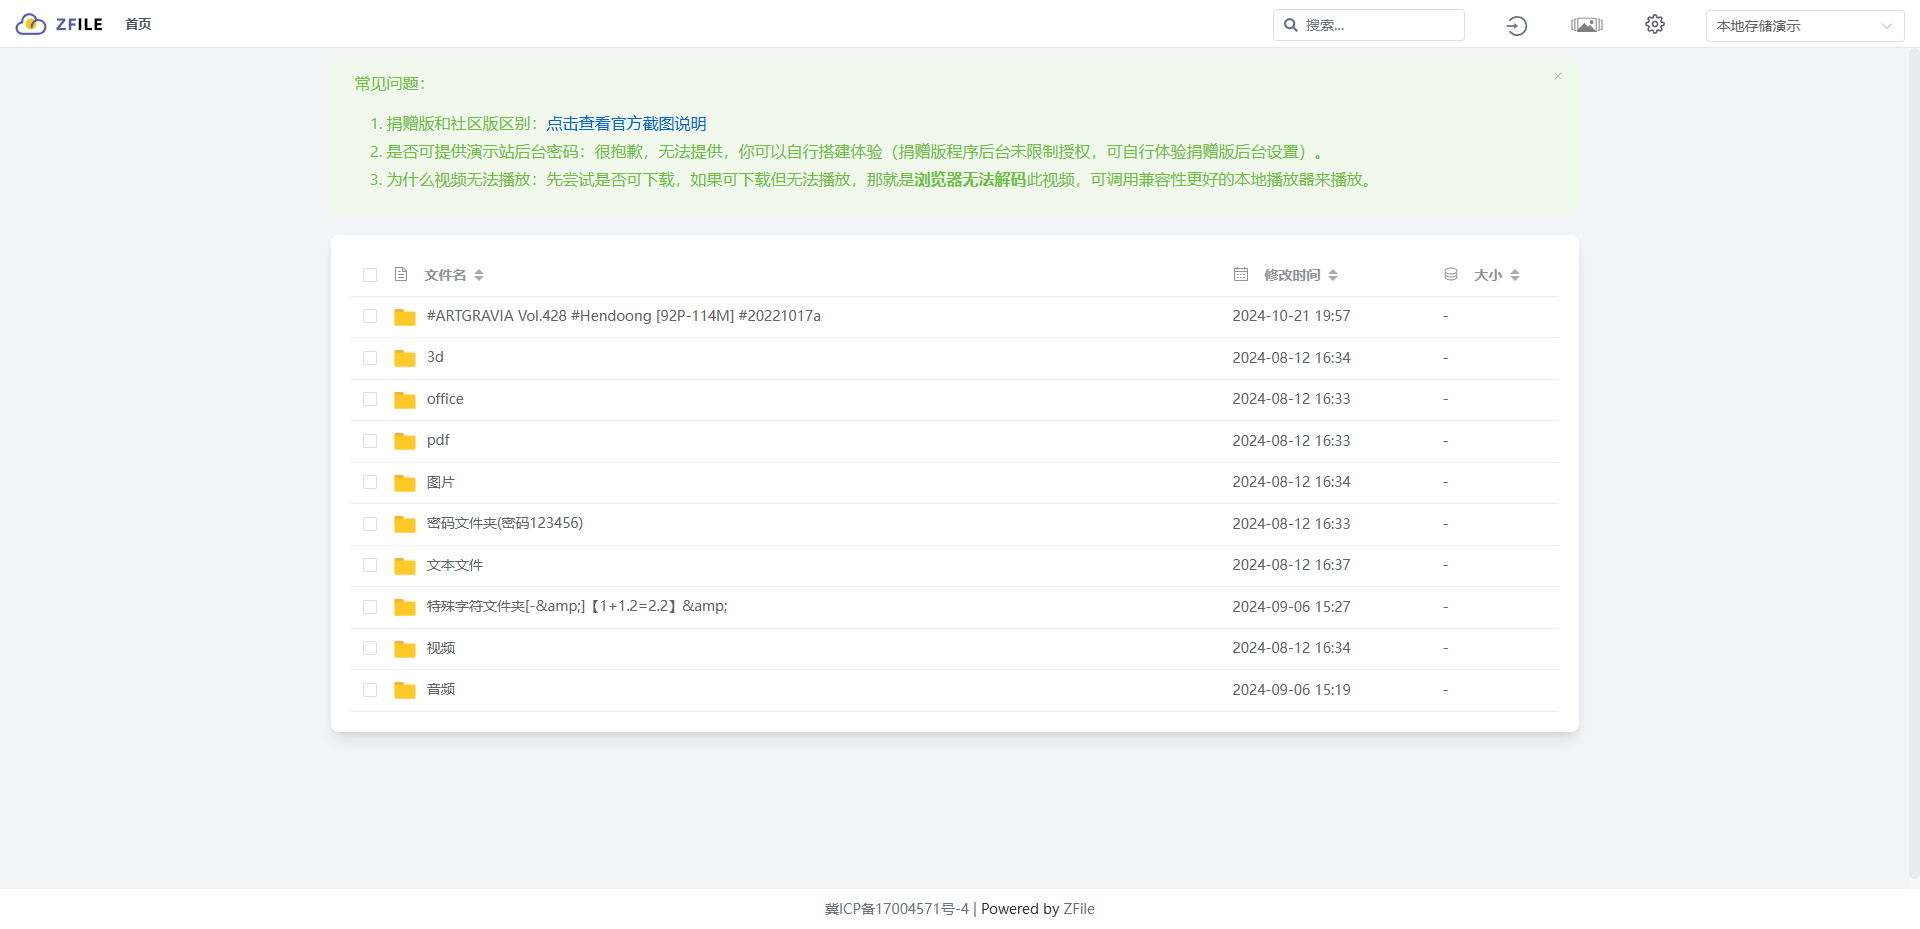The image size is (1920, 929).
Task: Open the ZFile link in footer
Action: (x=1079, y=909)
